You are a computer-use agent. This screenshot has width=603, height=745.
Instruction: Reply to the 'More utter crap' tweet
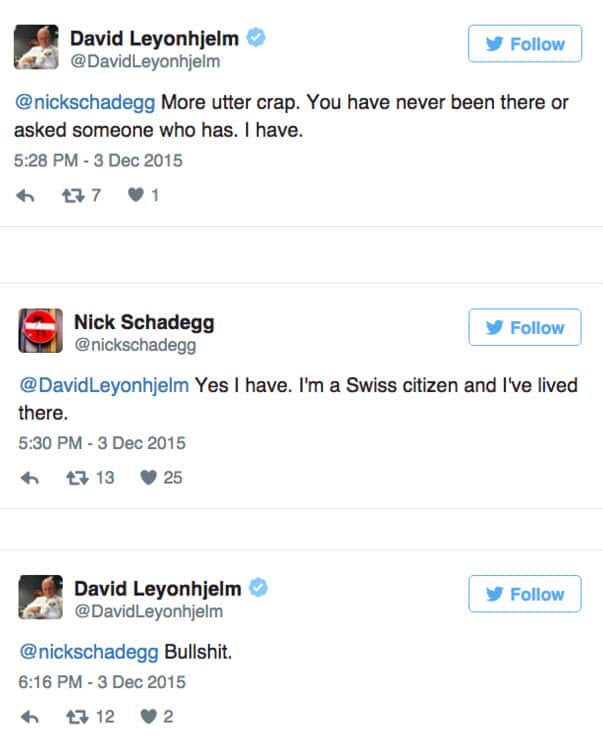27,196
